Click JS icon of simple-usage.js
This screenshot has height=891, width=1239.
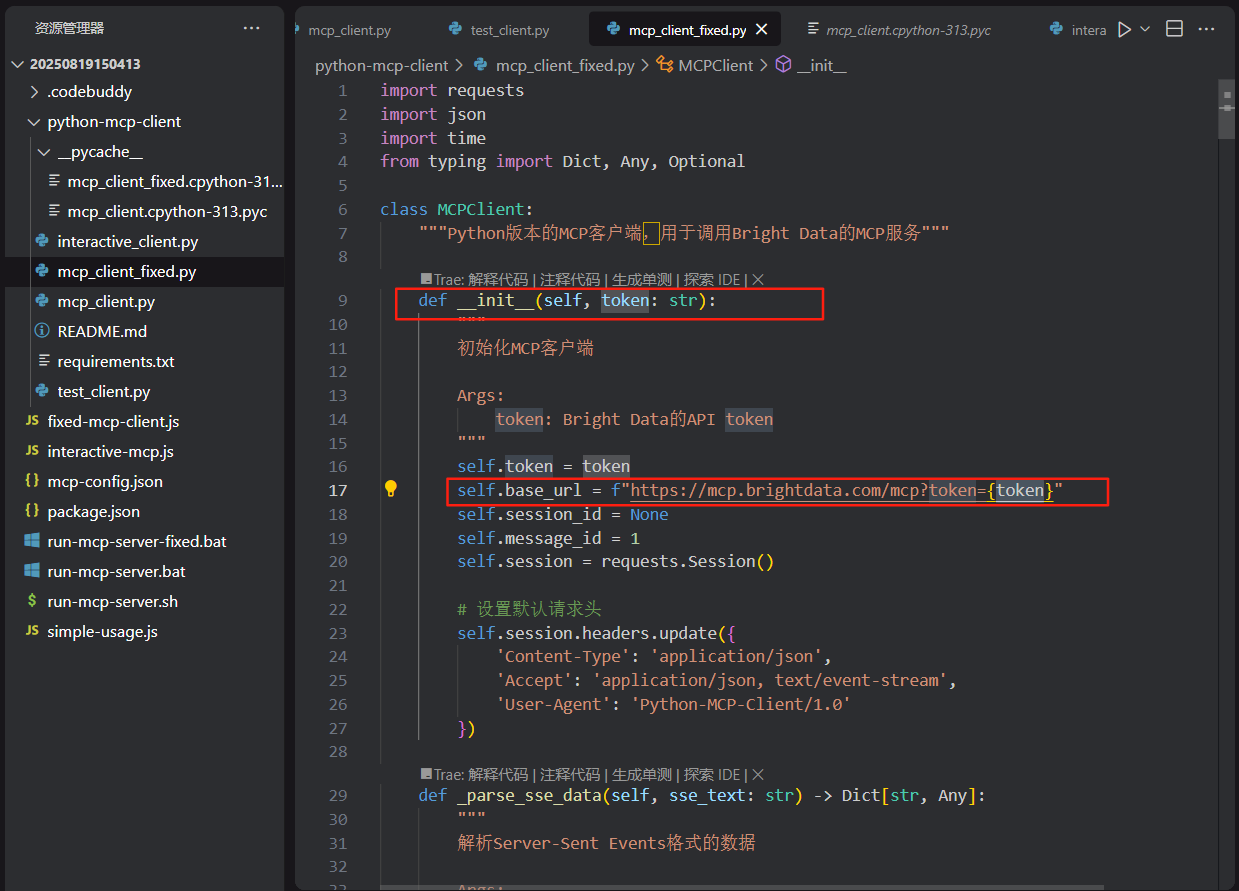[x=32, y=631]
